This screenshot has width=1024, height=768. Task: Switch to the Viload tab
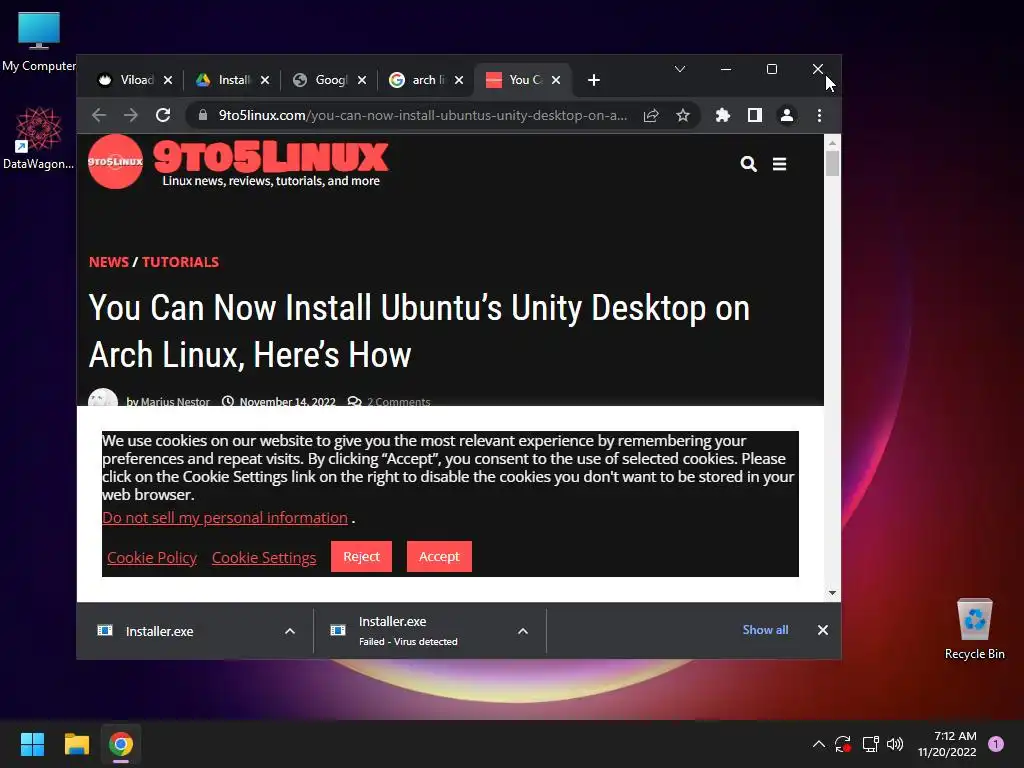coord(134,80)
